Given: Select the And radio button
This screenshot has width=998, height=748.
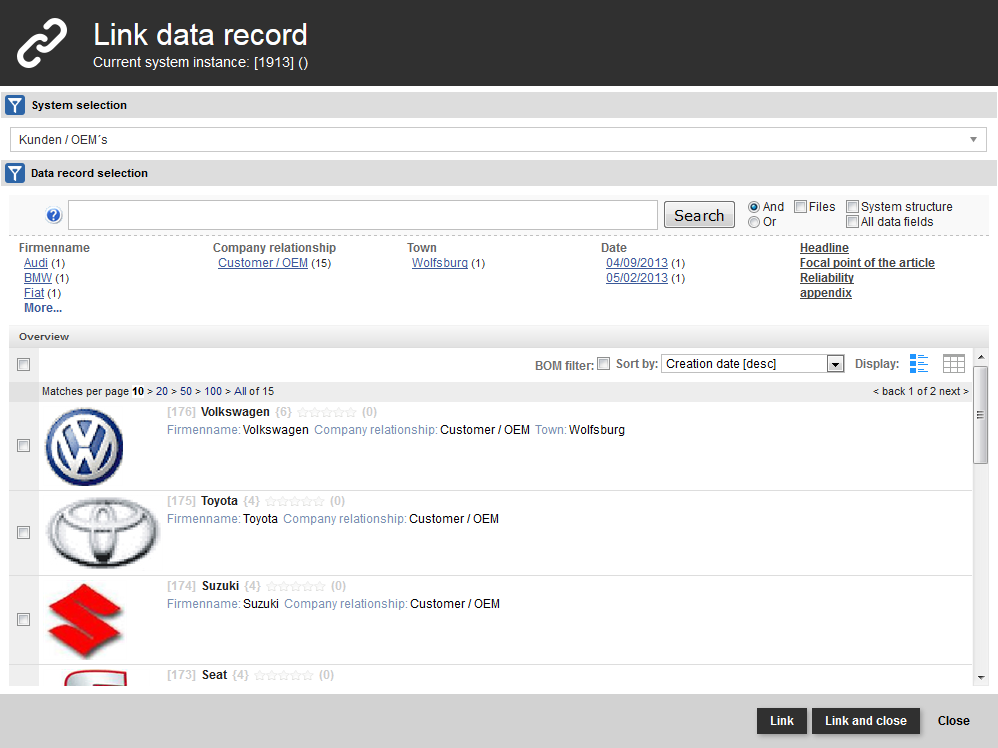Looking at the screenshot, I should [x=754, y=207].
